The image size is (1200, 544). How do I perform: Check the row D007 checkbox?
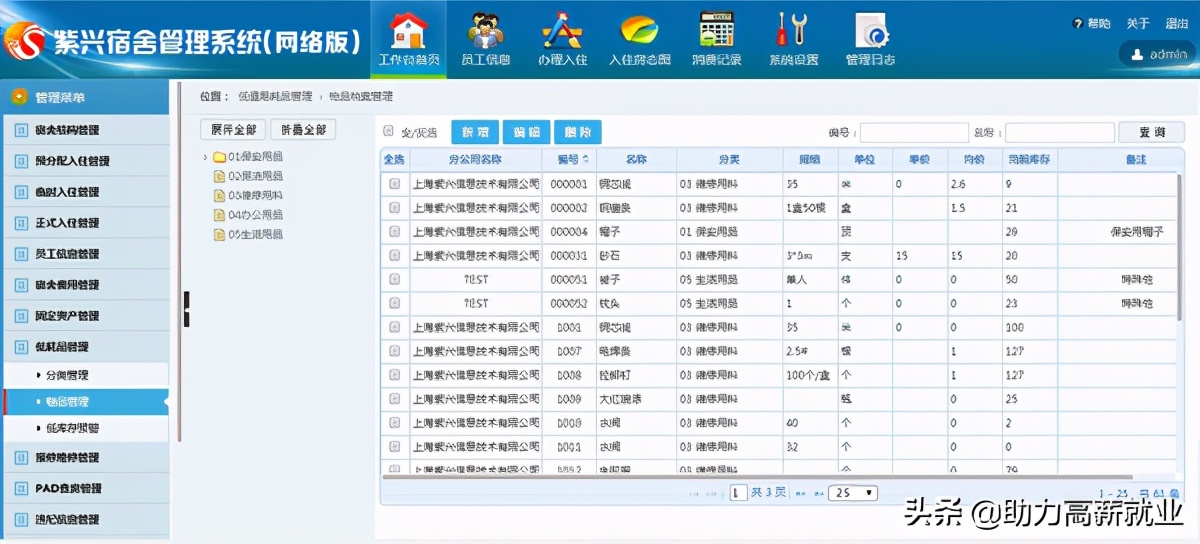394,351
